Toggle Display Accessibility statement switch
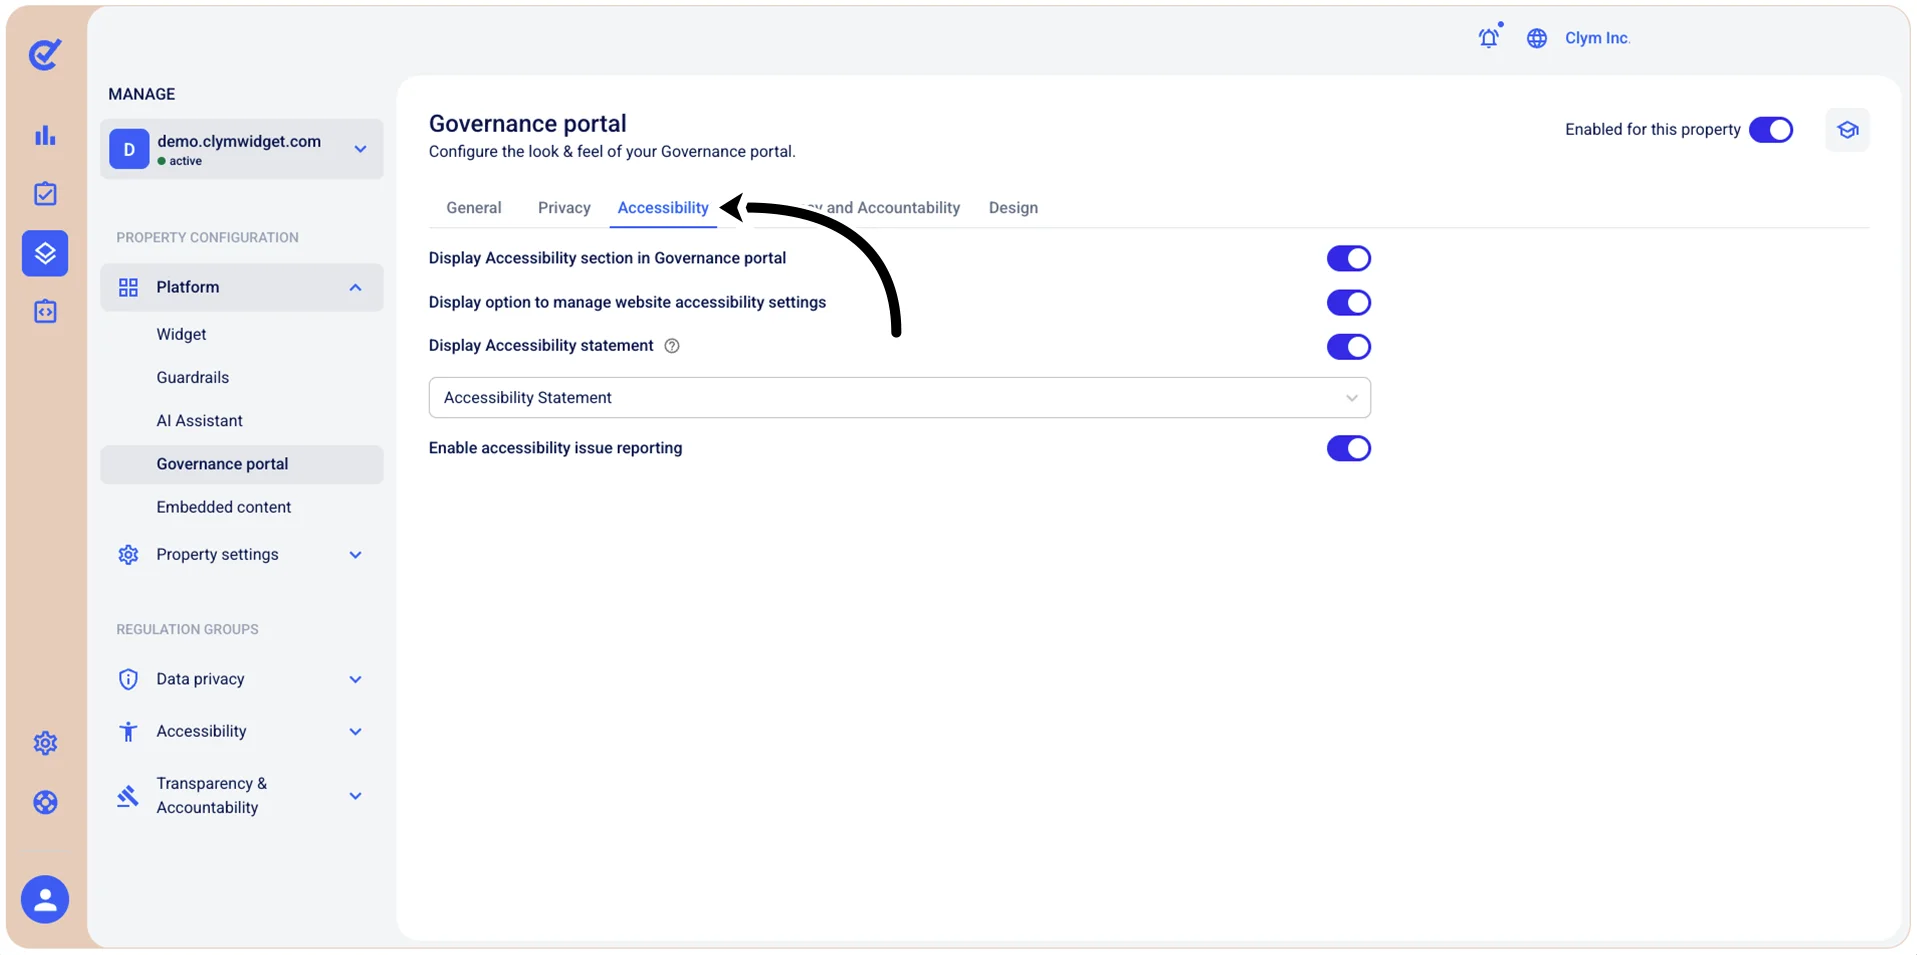This screenshot has height=955, width=1917. 1348,347
